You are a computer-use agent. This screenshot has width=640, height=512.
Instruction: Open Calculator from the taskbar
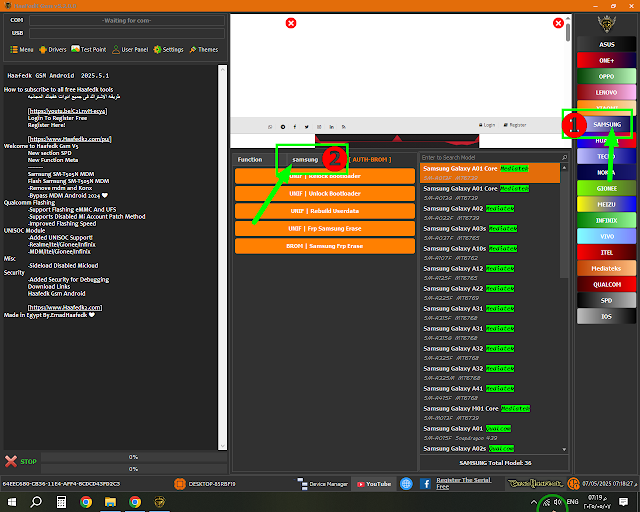(x=61, y=502)
